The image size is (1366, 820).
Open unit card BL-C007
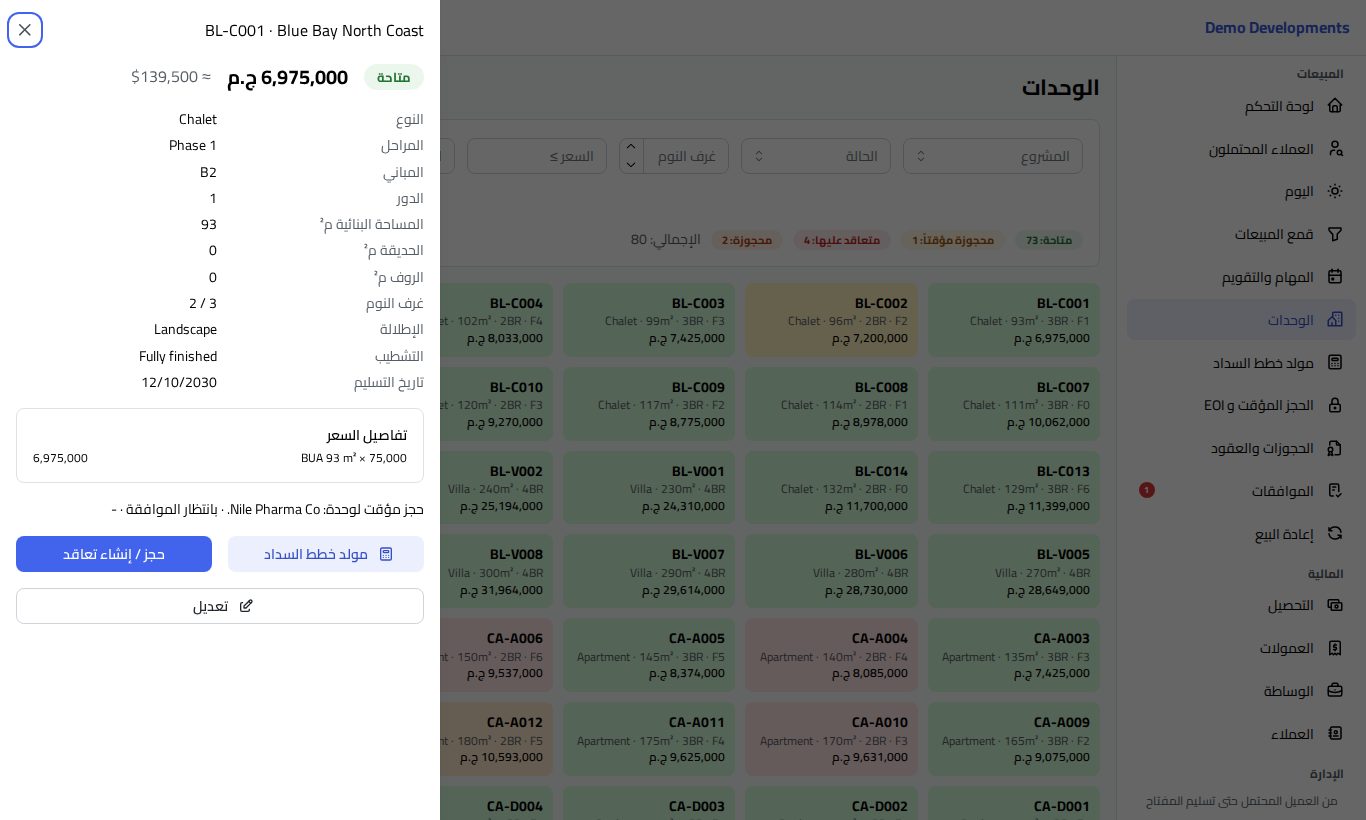click(1014, 404)
